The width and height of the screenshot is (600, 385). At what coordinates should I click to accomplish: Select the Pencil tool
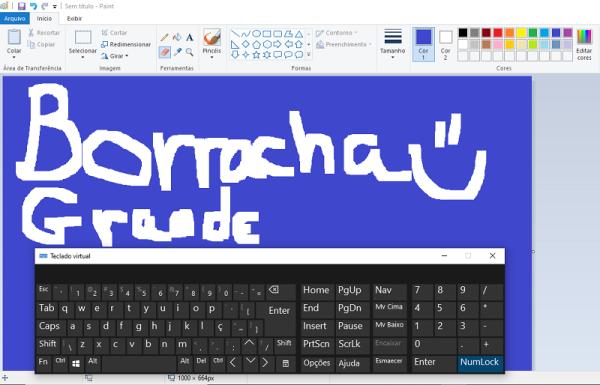point(165,38)
